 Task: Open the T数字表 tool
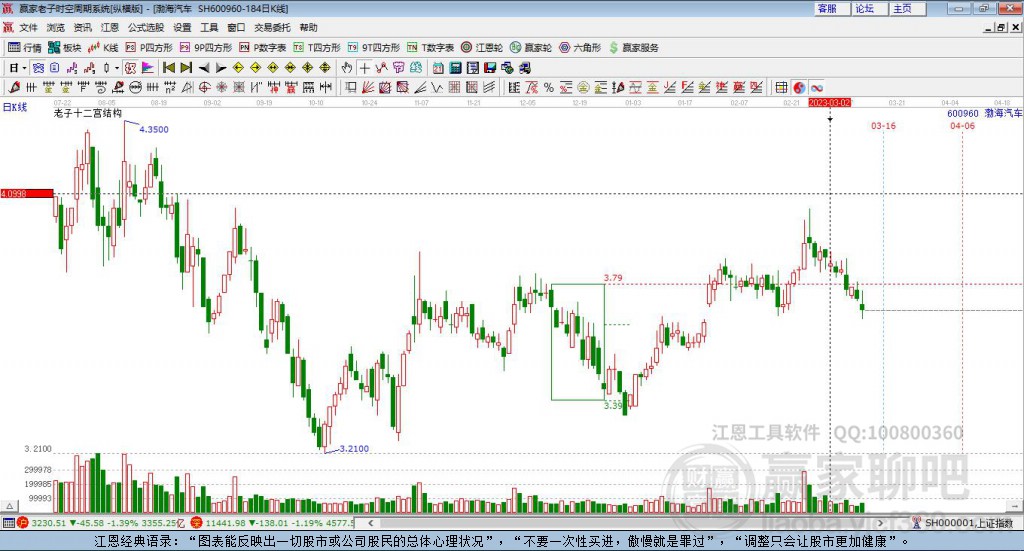pyautogui.click(x=430, y=48)
